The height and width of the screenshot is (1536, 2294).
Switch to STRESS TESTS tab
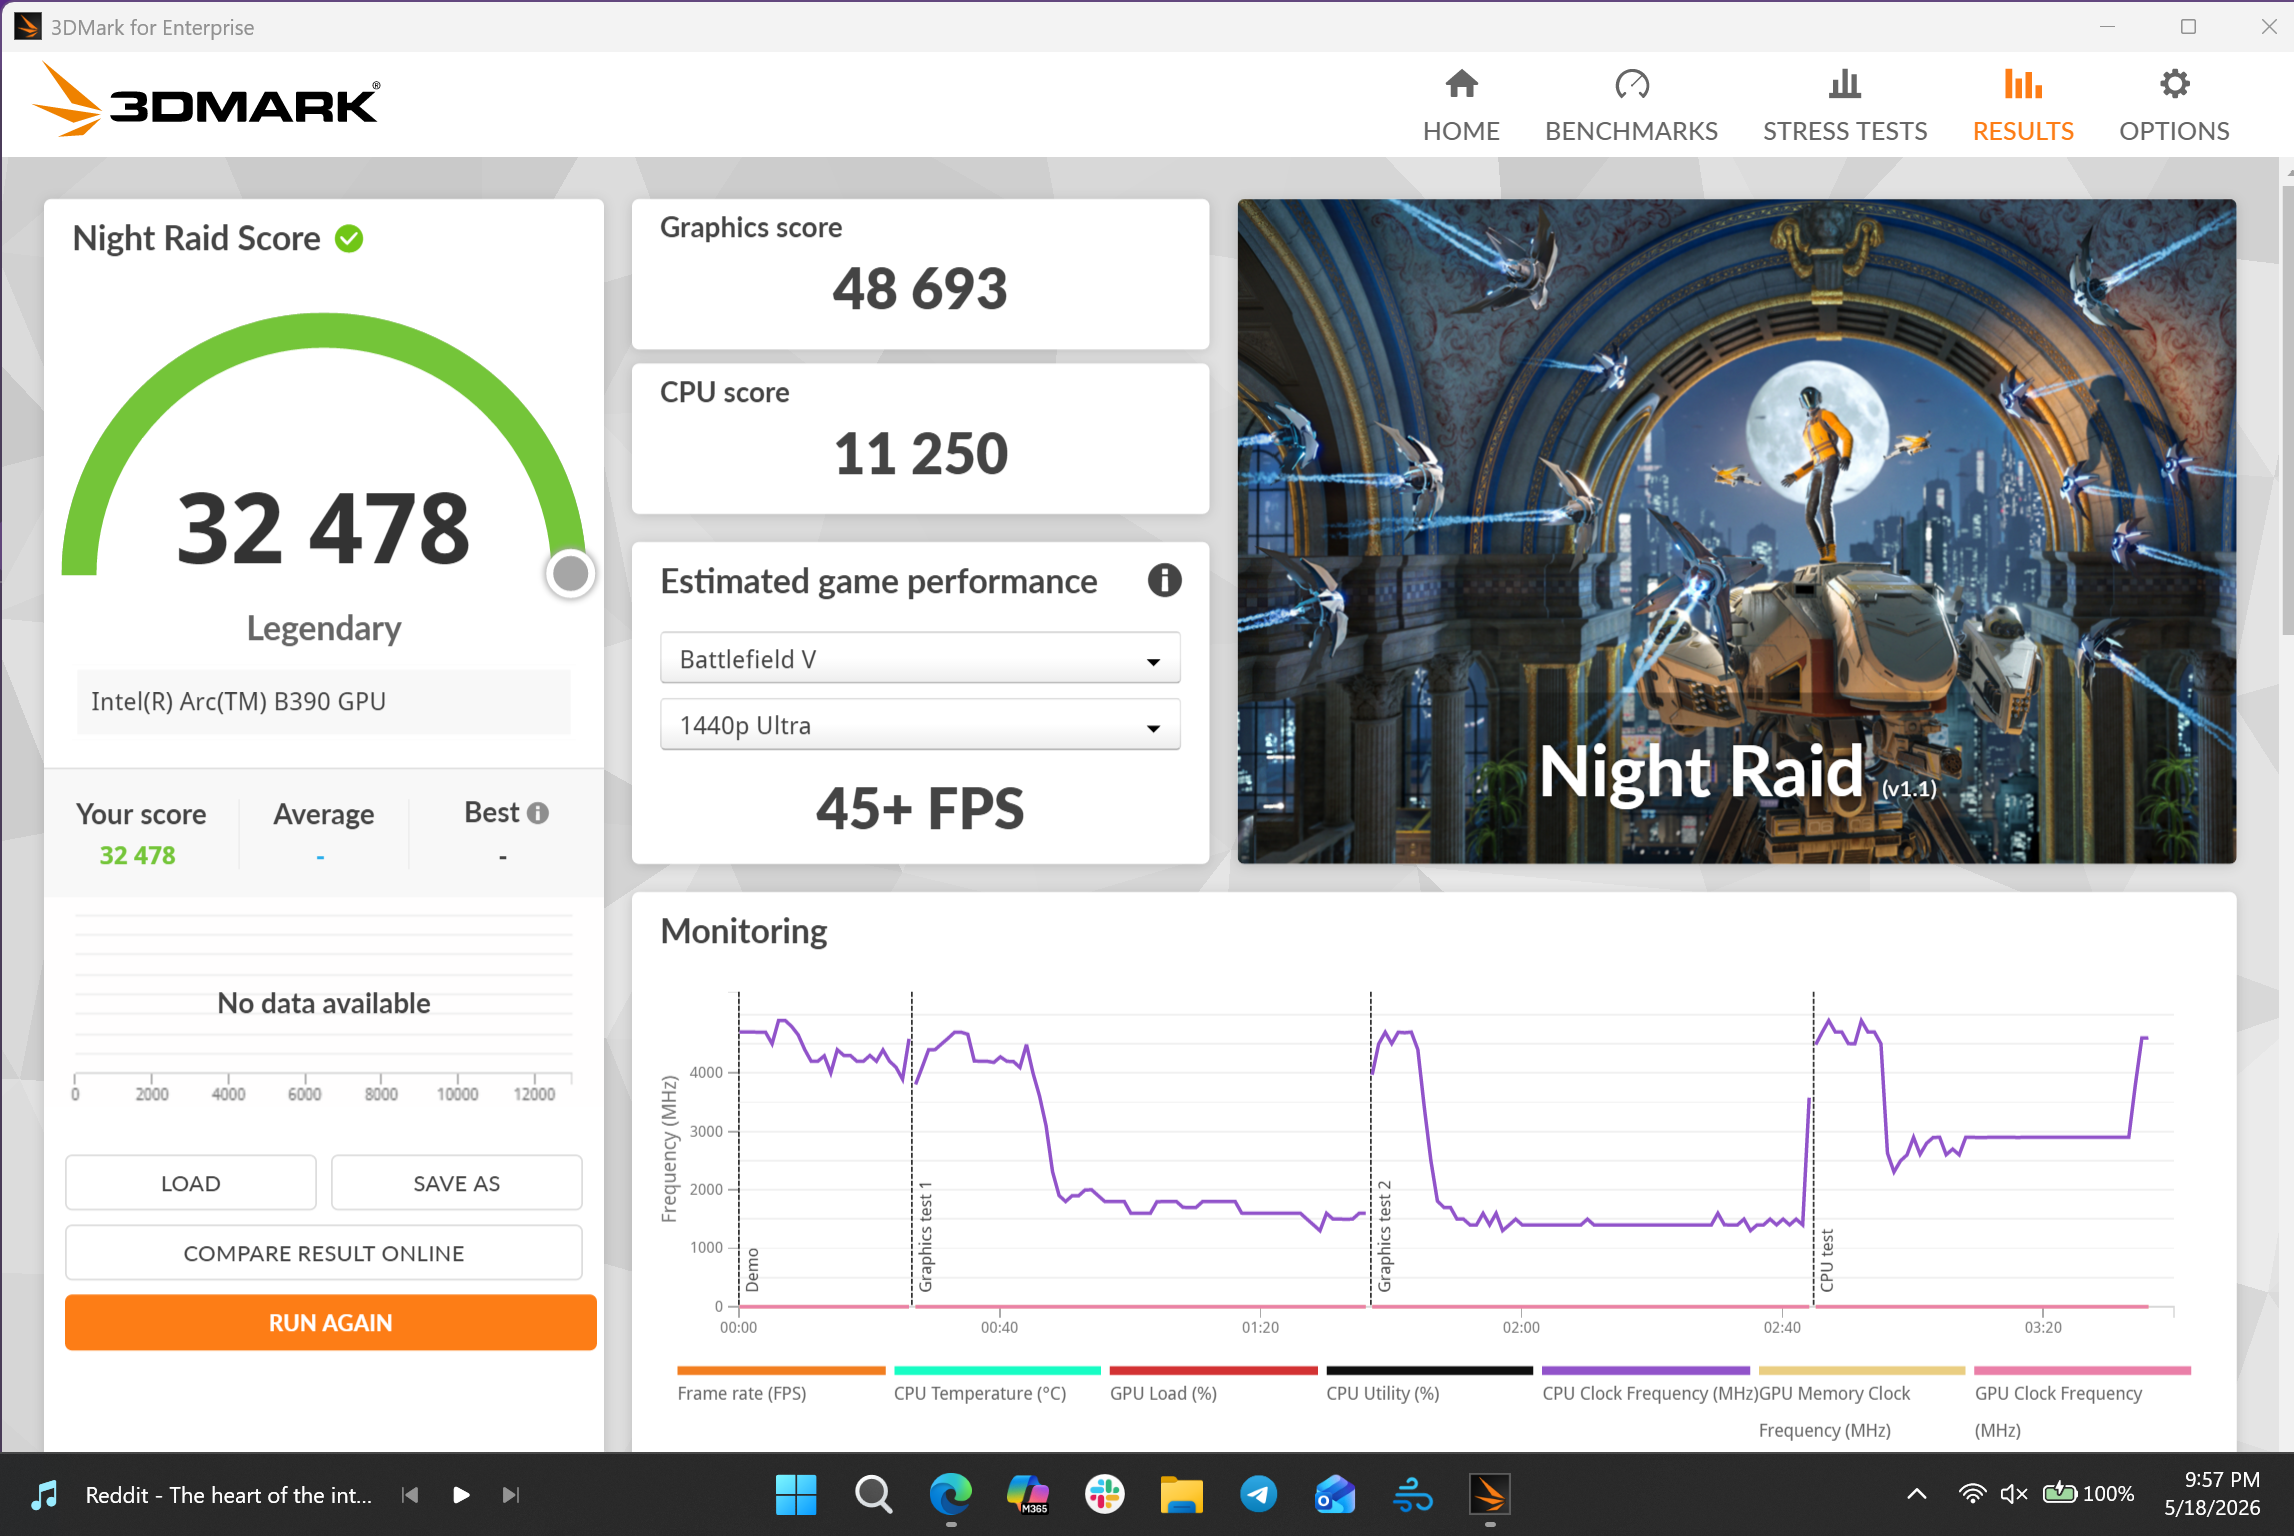tap(1844, 106)
